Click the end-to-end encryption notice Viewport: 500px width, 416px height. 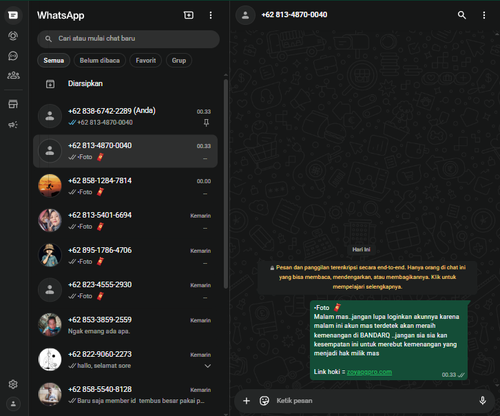367,277
